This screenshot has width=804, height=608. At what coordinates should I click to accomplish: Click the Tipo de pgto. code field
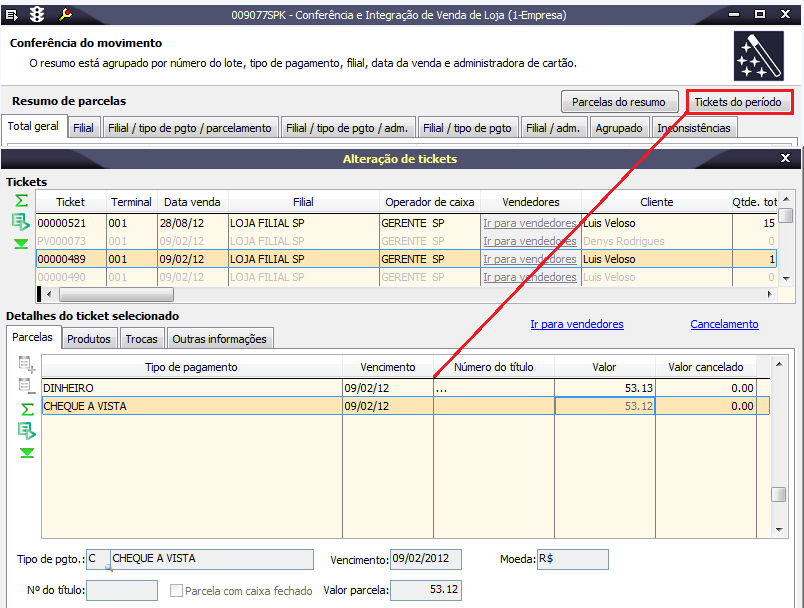(x=98, y=559)
